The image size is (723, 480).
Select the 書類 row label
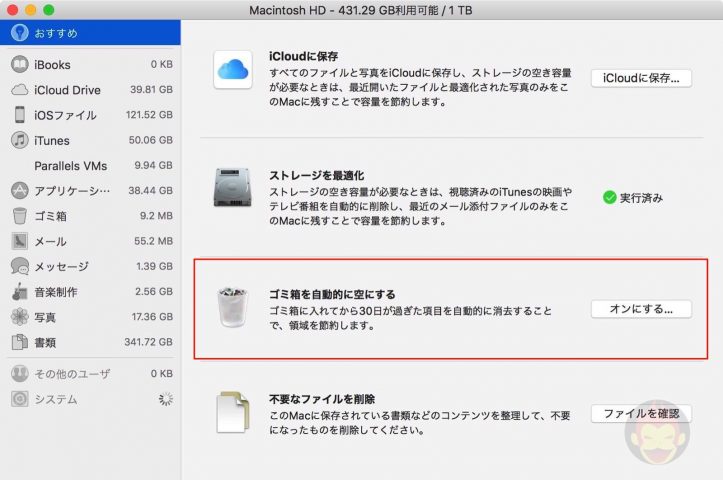45,343
